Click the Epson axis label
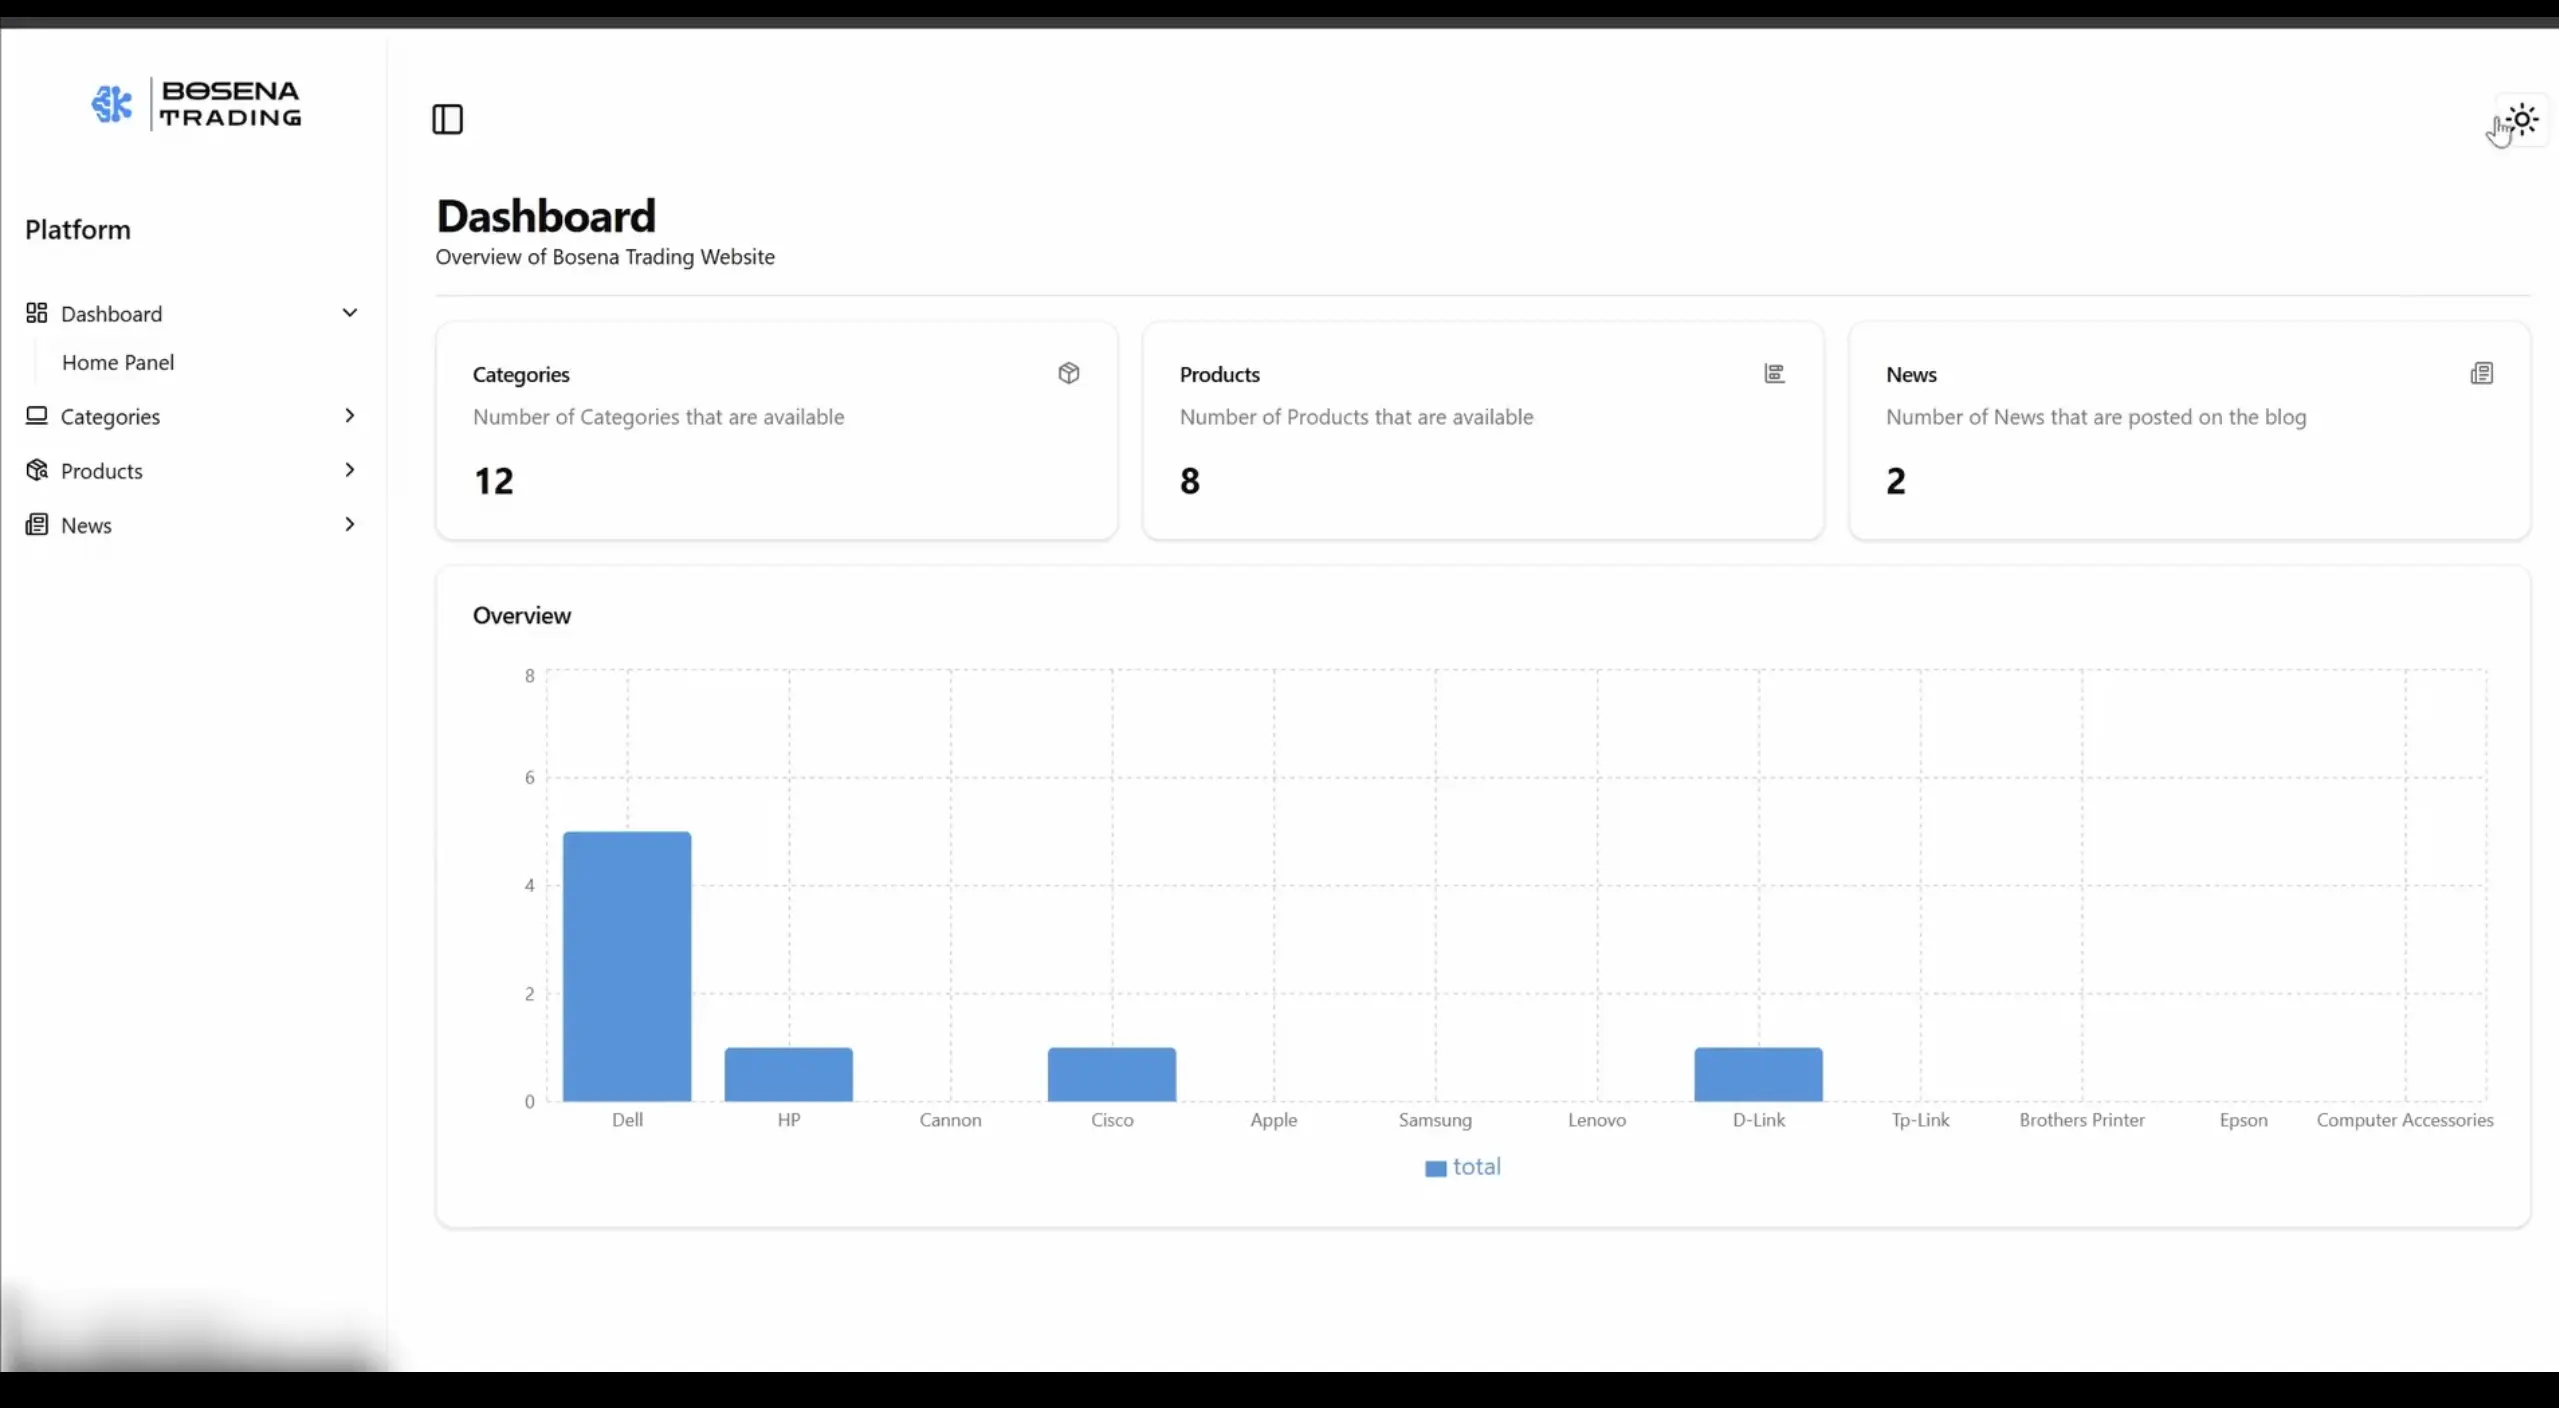Image resolution: width=2559 pixels, height=1408 pixels. [2244, 1120]
